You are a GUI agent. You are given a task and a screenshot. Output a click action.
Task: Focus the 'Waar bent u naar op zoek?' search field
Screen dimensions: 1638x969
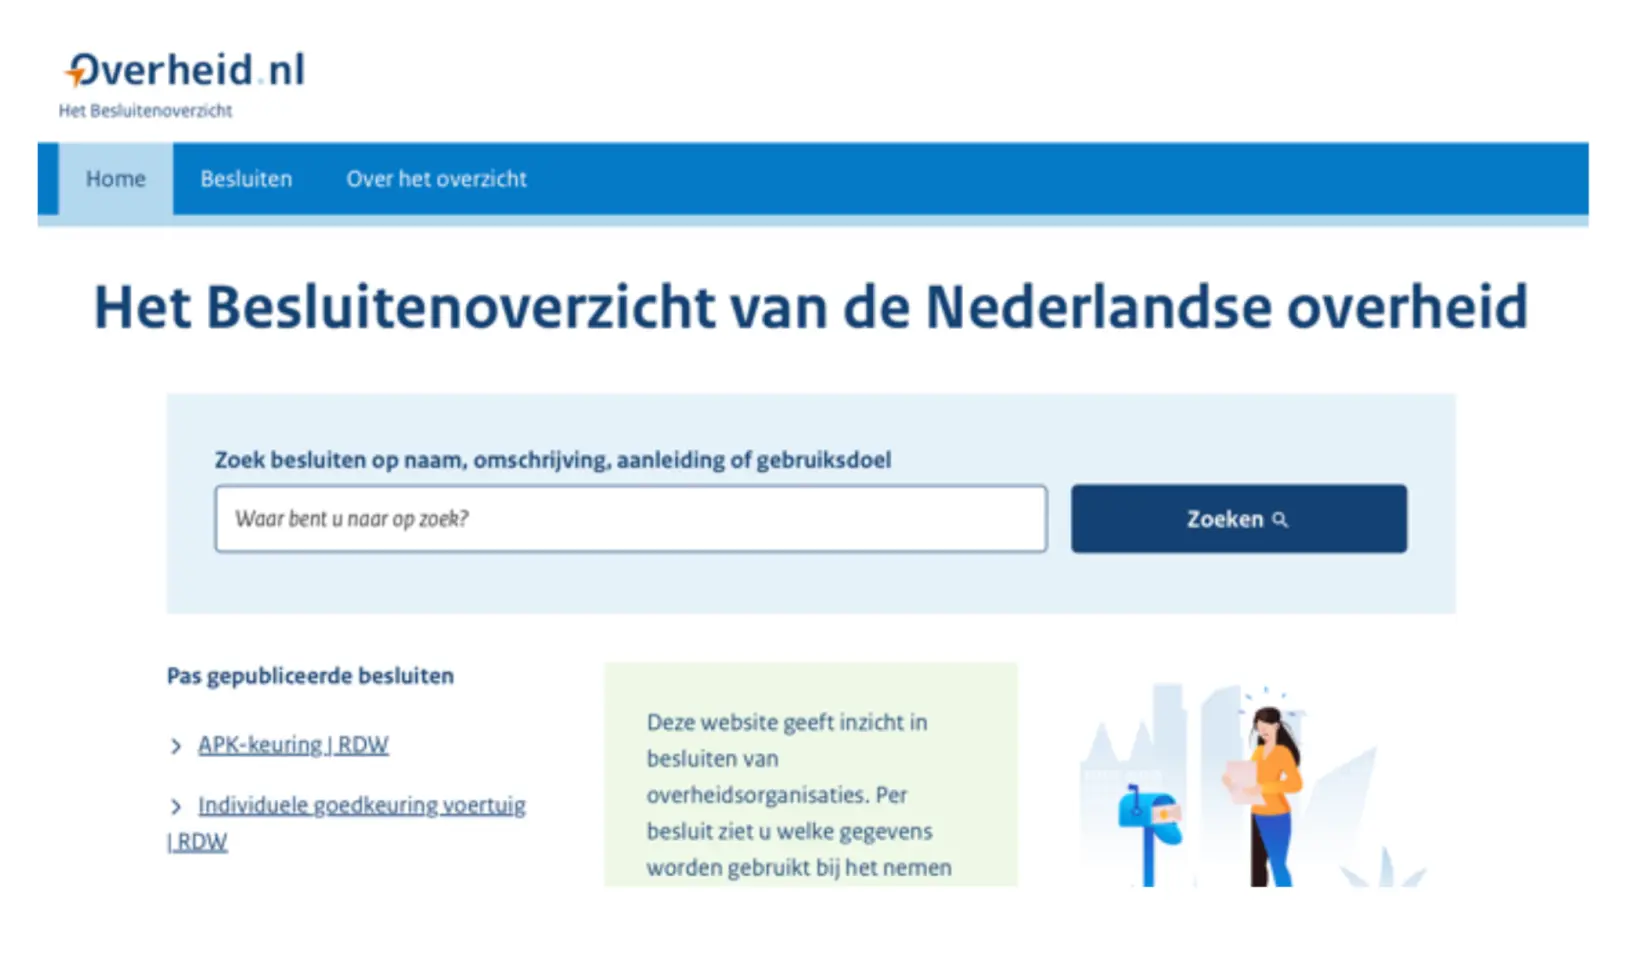(631, 519)
